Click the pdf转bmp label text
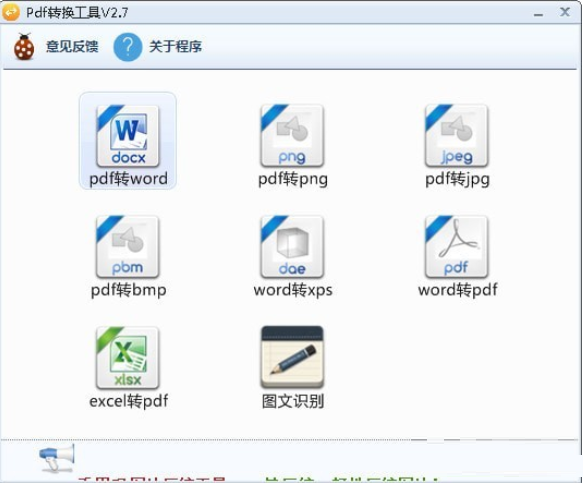 click(x=128, y=290)
